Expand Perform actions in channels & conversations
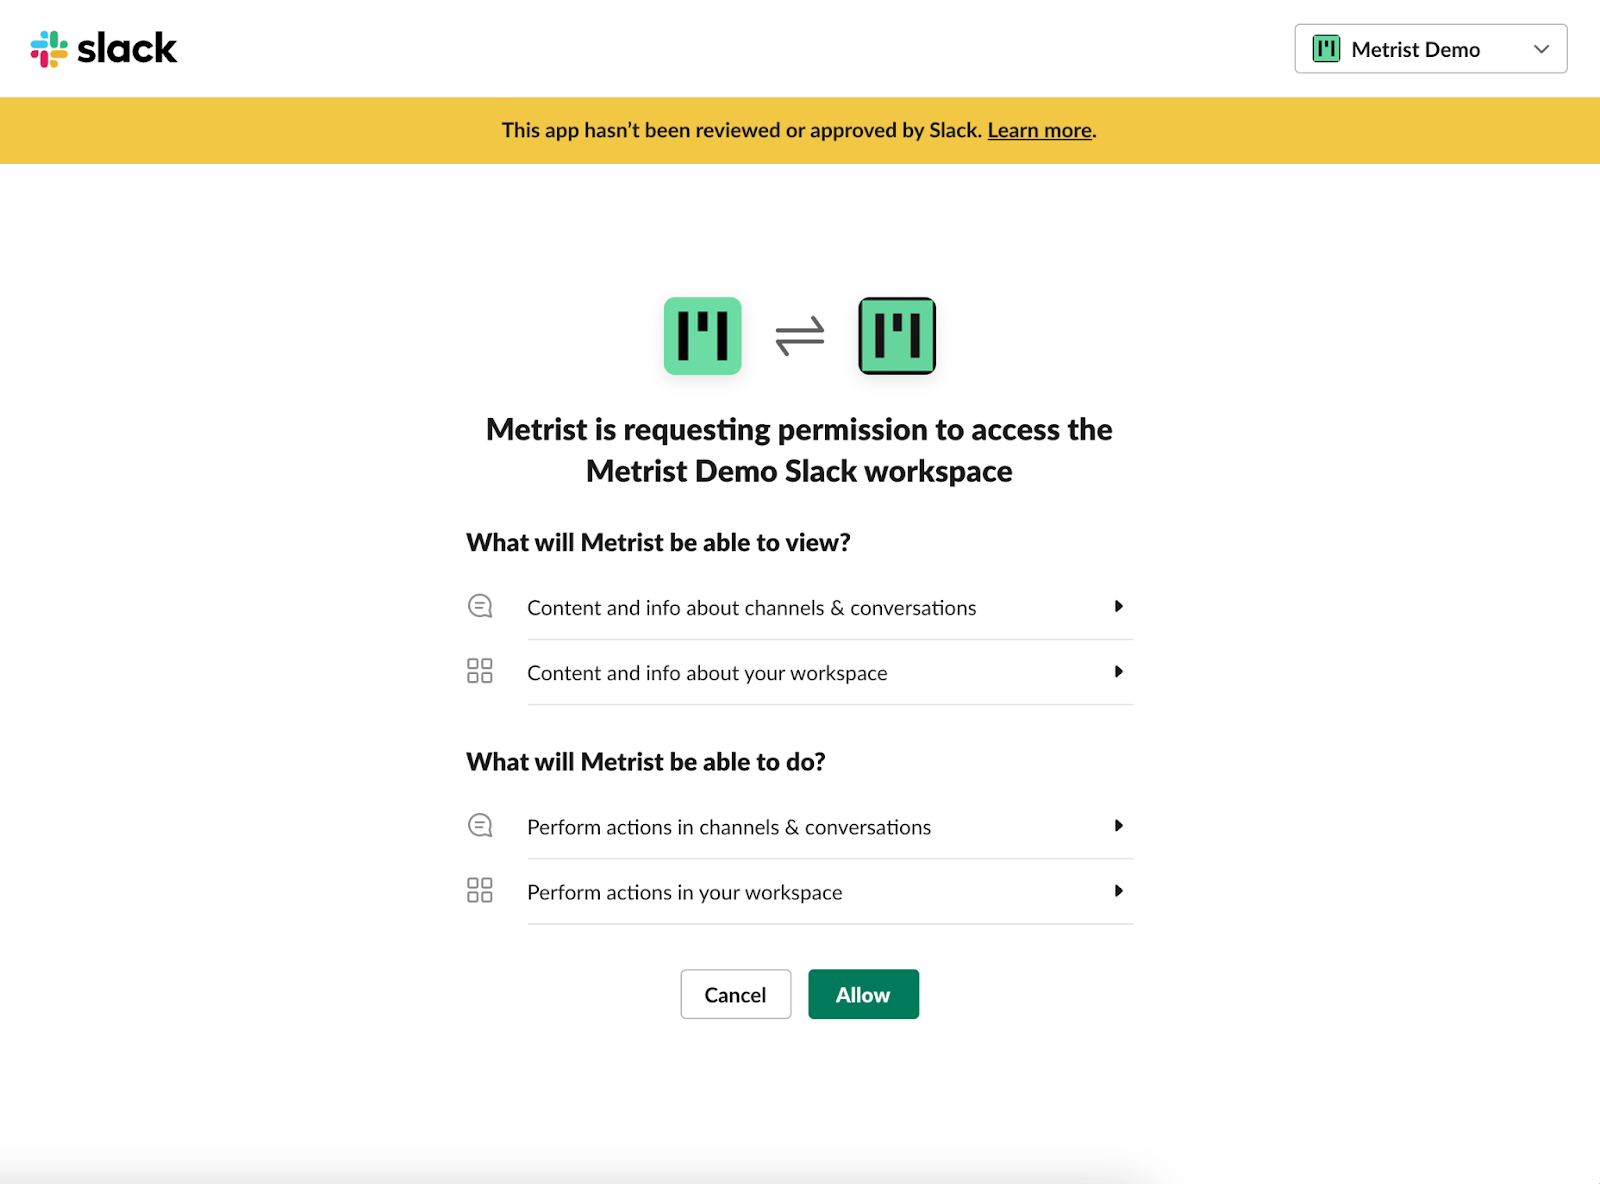The image size is (1600, 1184). coord(830,826)
